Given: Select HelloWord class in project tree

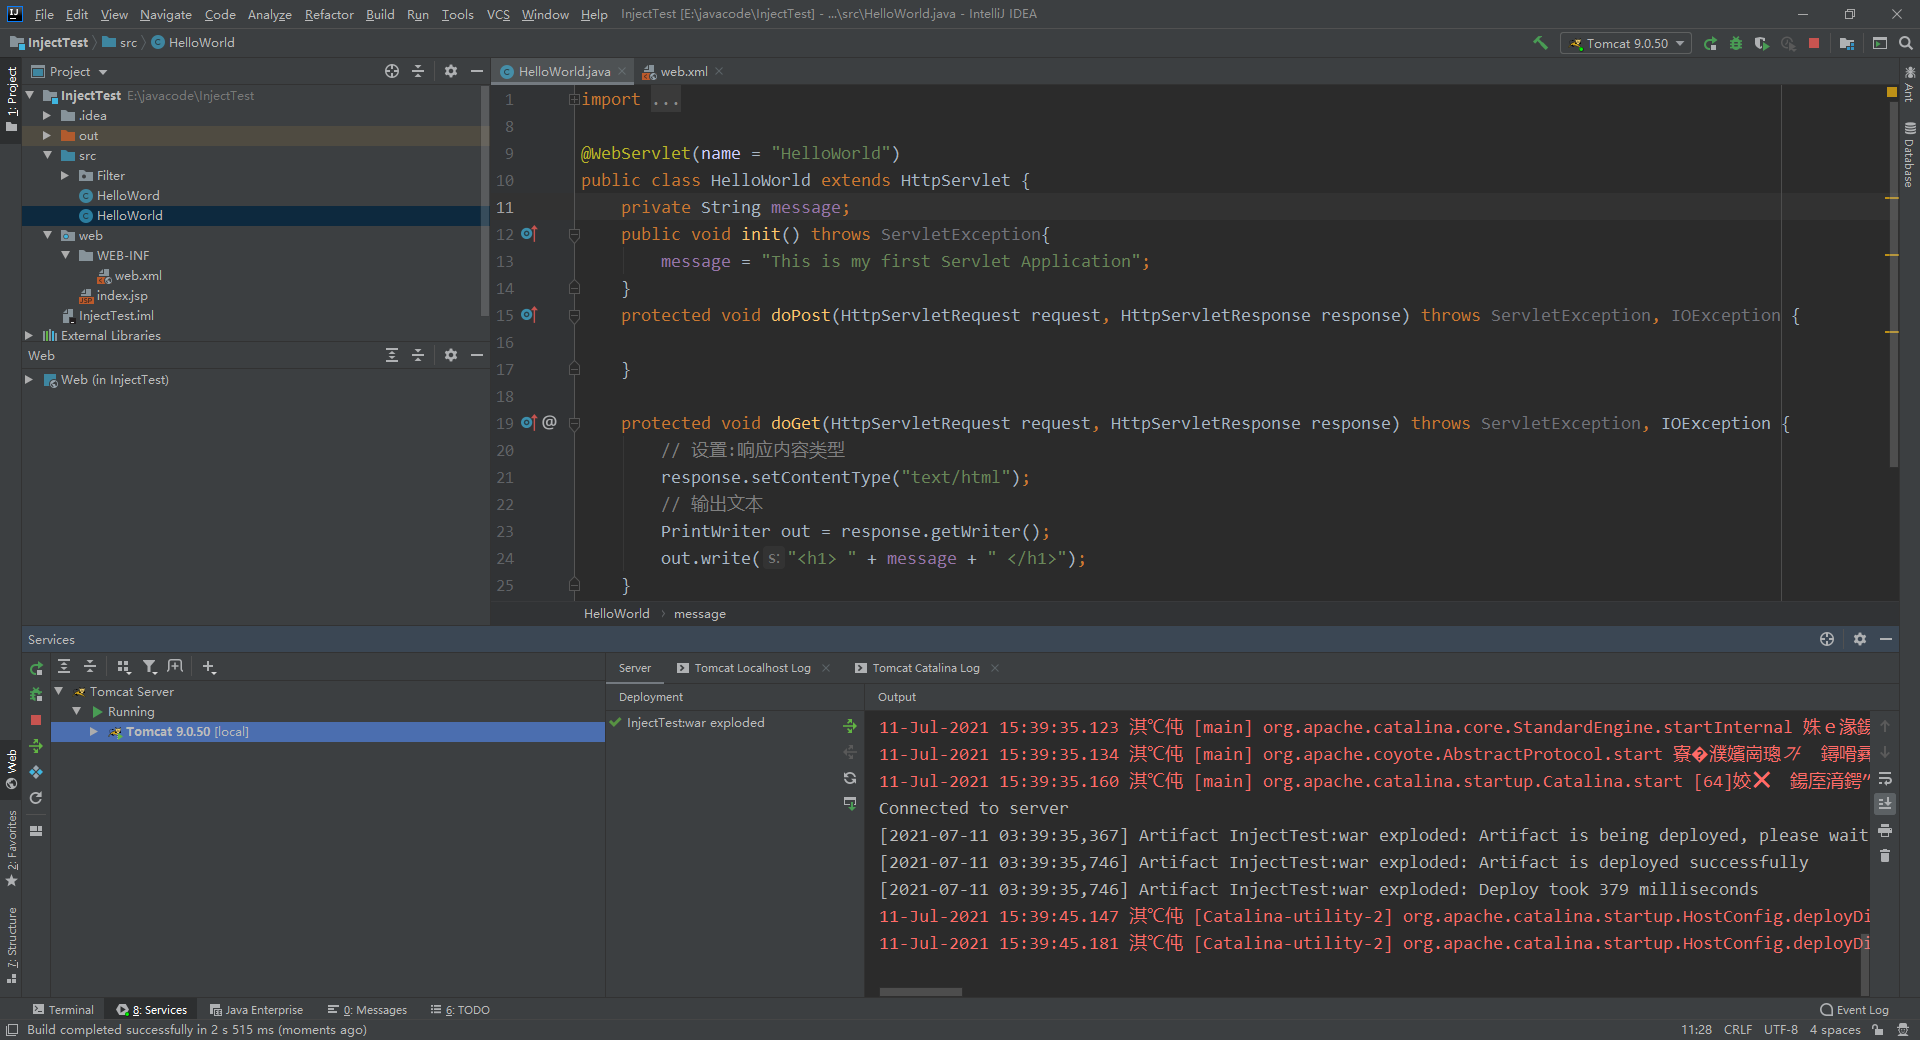Looking at the screenshot, I should [x=128, y=195].
